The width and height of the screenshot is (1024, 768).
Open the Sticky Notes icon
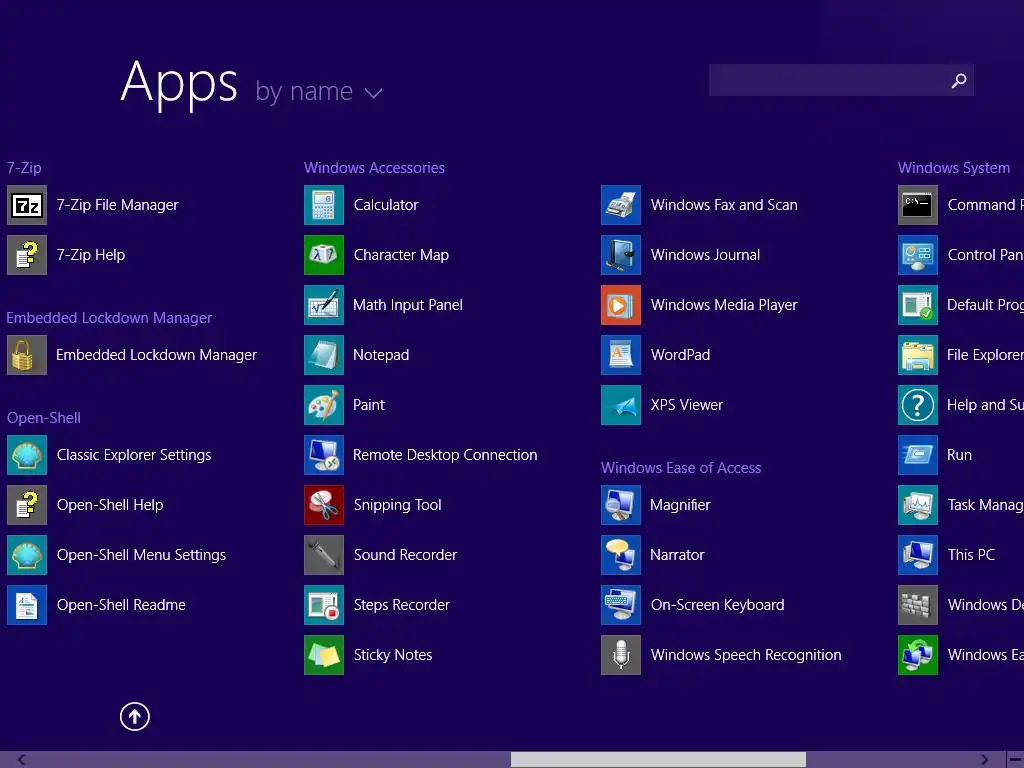tap(324, 655)
